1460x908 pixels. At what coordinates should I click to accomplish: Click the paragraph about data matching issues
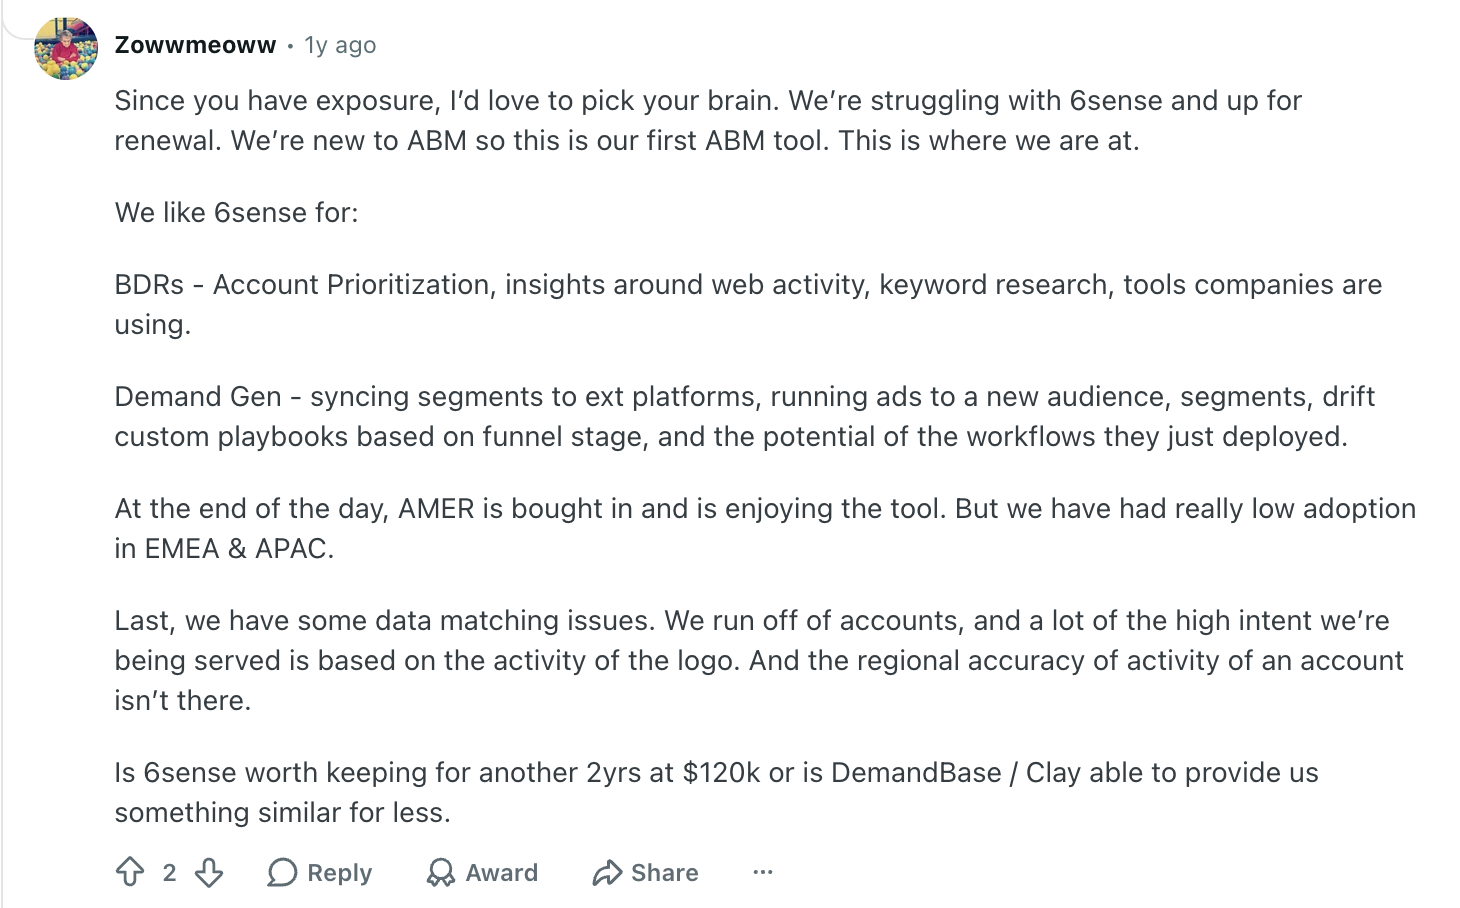[759, 660]
